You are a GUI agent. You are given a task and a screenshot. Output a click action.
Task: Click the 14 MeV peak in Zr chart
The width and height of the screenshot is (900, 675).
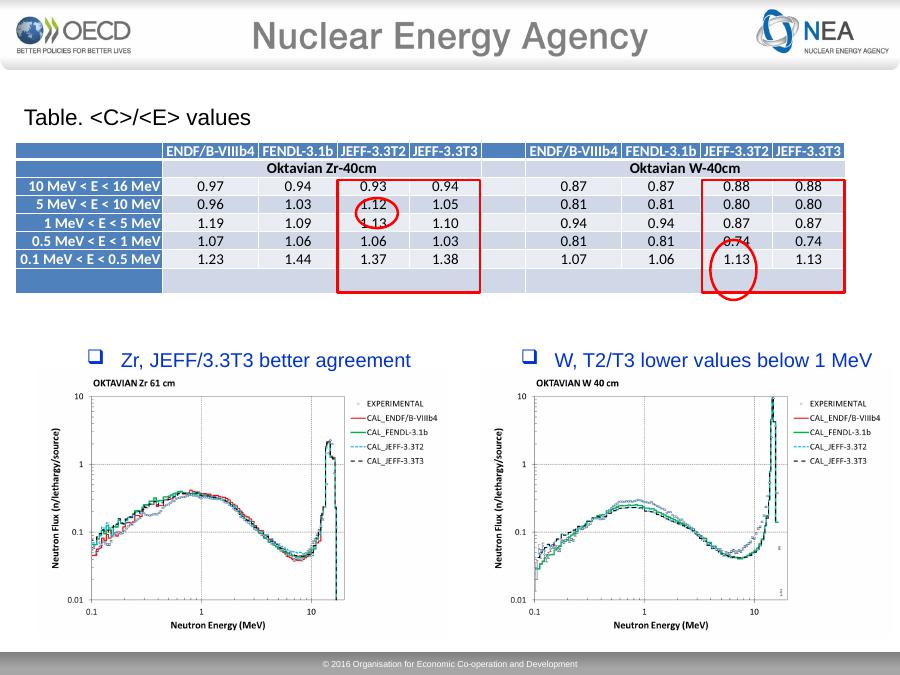(330, 446)
